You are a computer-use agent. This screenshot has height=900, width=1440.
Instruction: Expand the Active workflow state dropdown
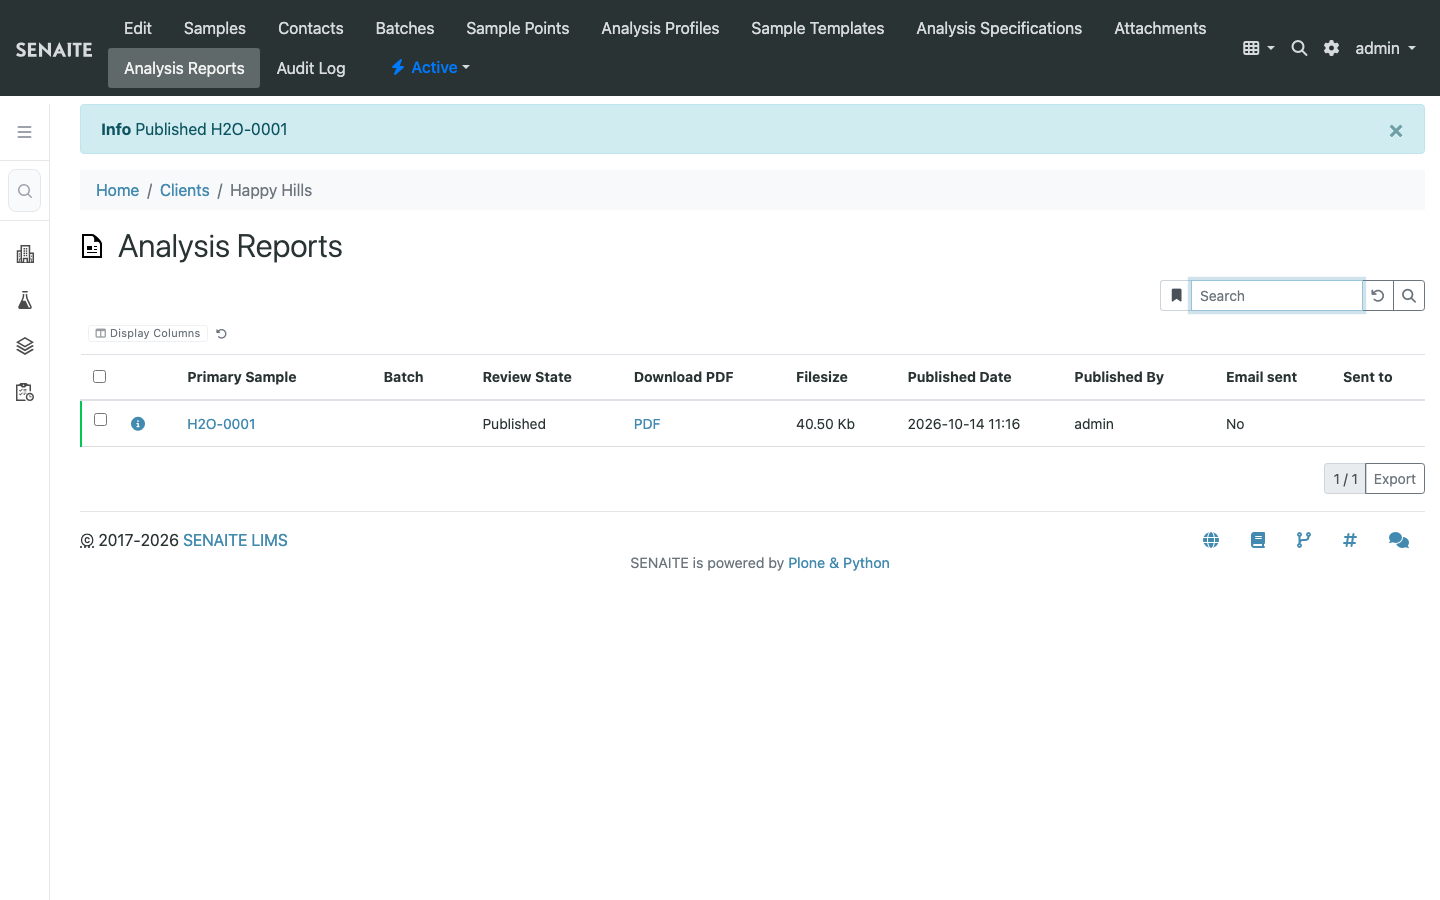point(430,68)
